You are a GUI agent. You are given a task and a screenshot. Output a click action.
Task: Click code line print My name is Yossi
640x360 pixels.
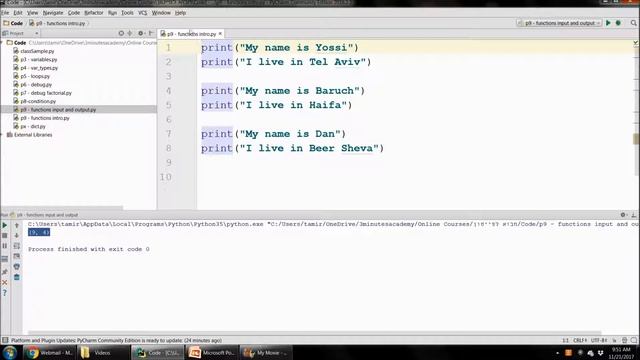click(280, 48)
